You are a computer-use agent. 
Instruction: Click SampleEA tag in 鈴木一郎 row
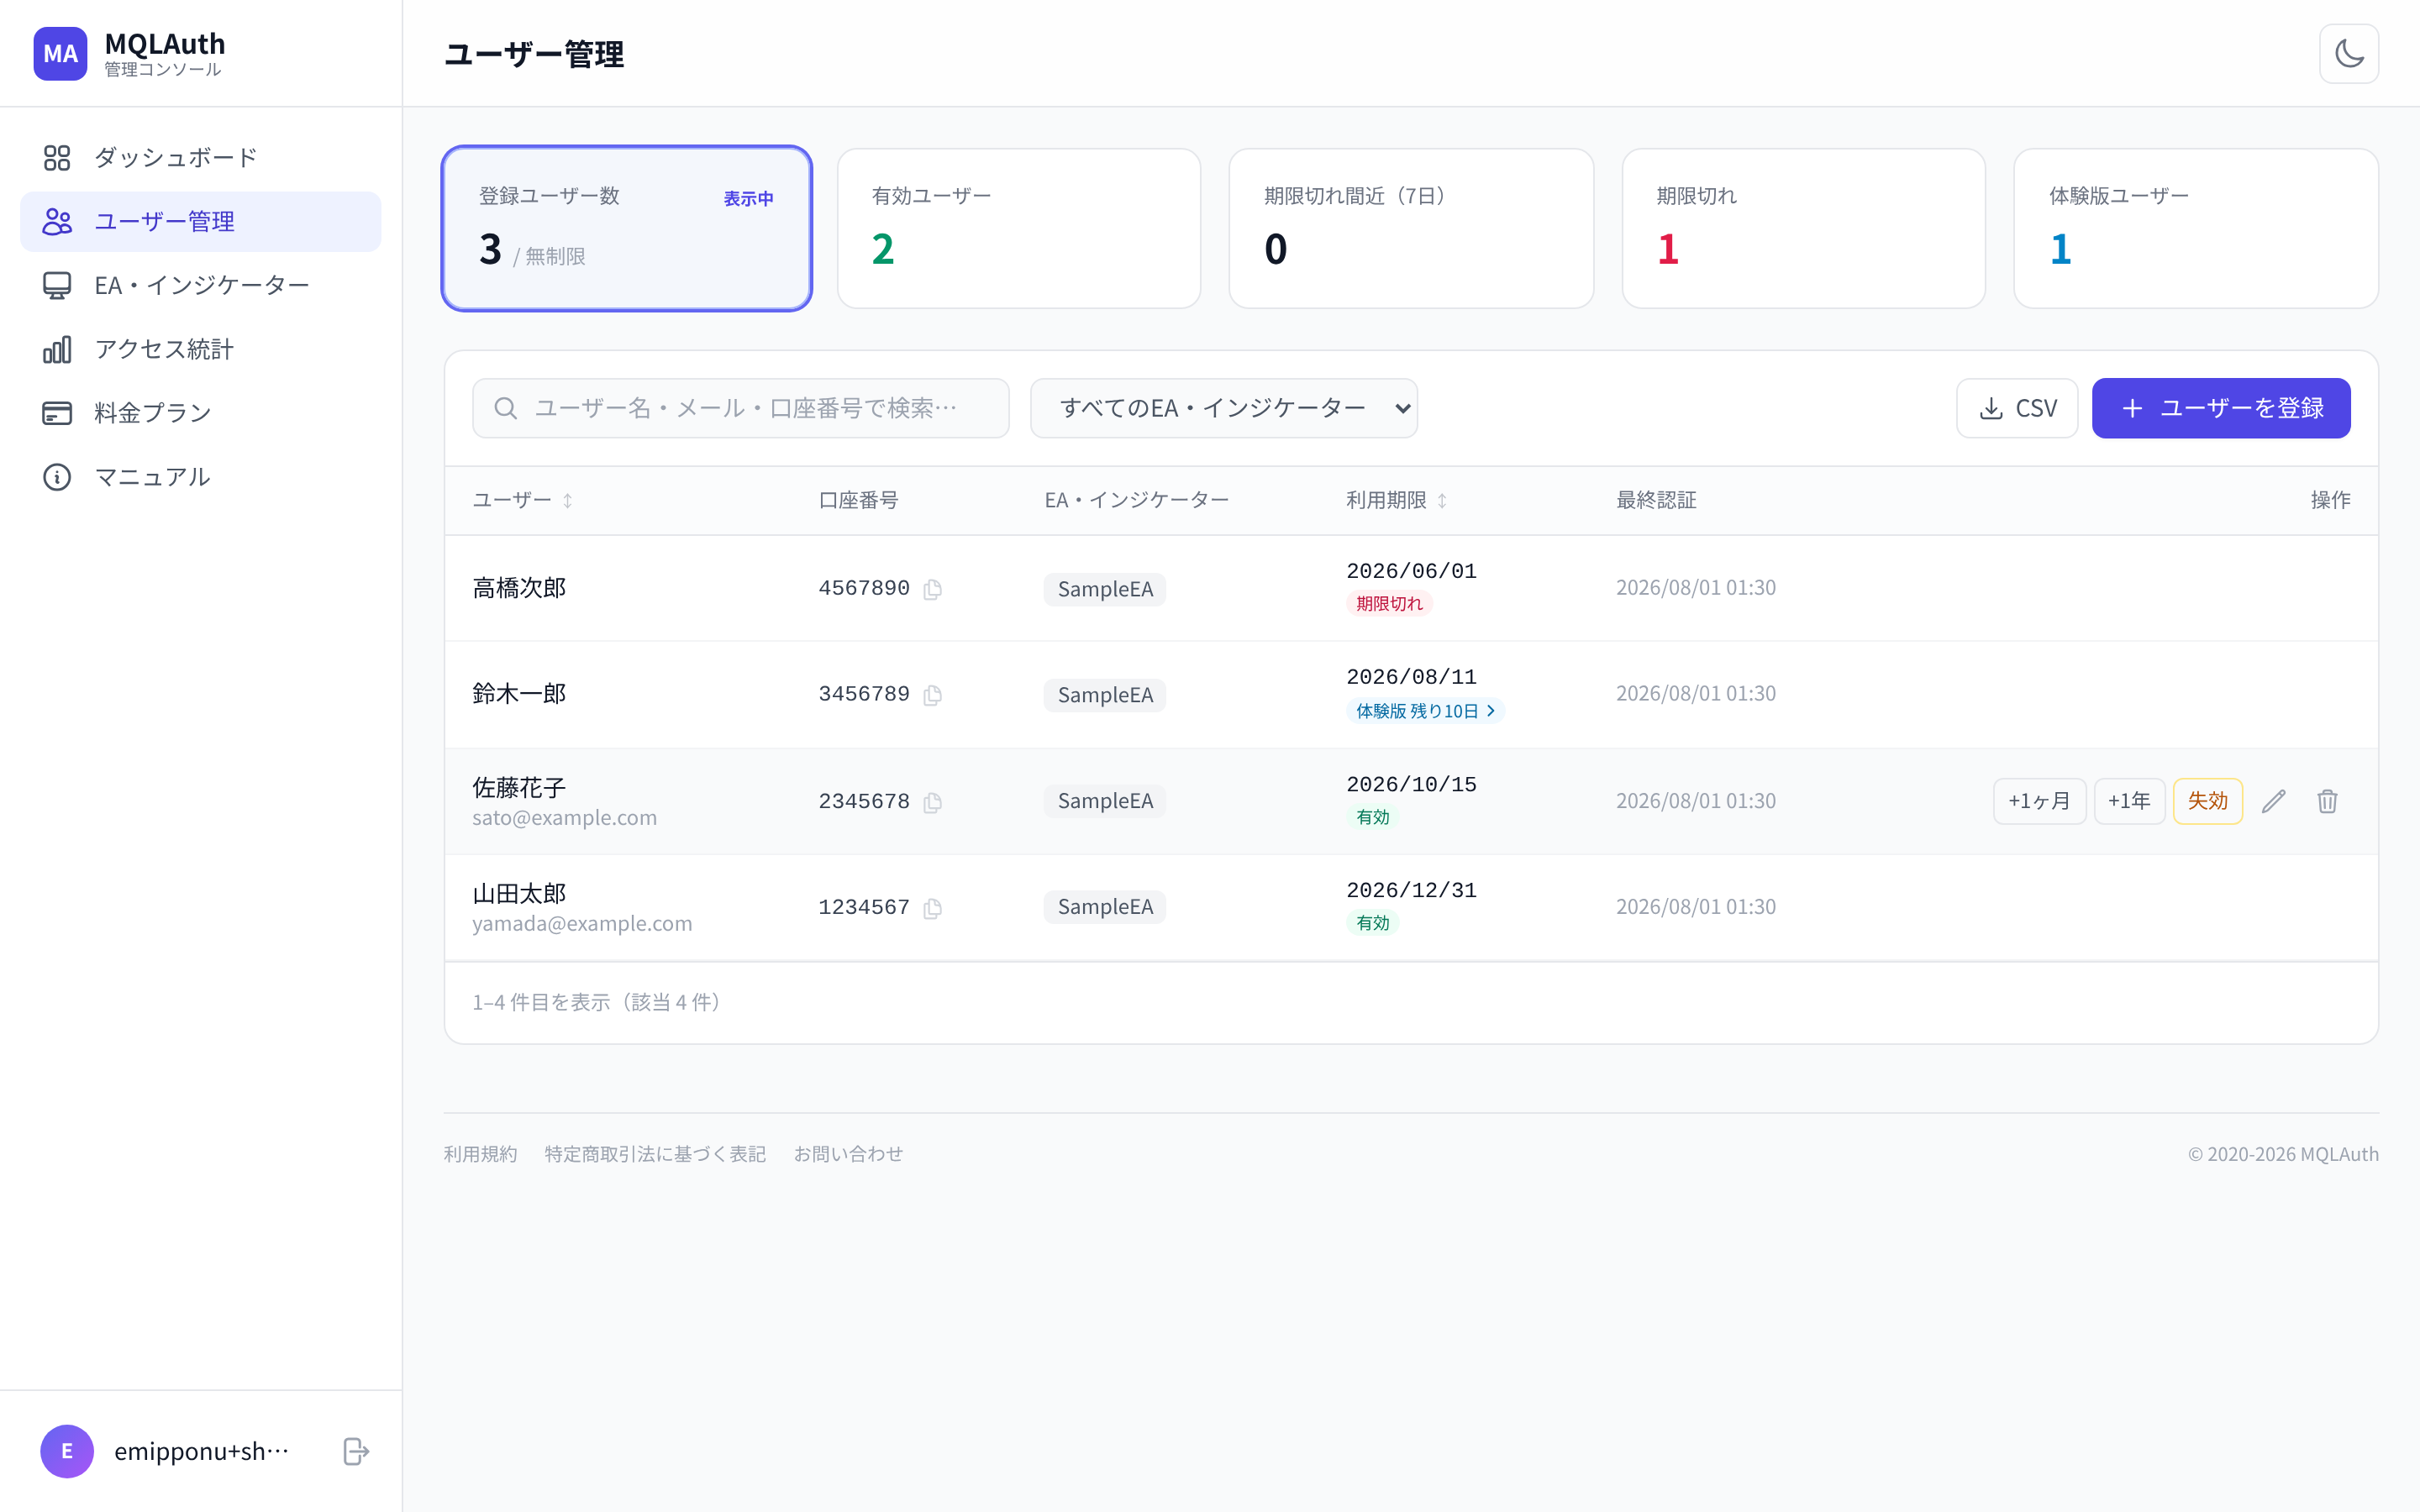point(1105,695)
